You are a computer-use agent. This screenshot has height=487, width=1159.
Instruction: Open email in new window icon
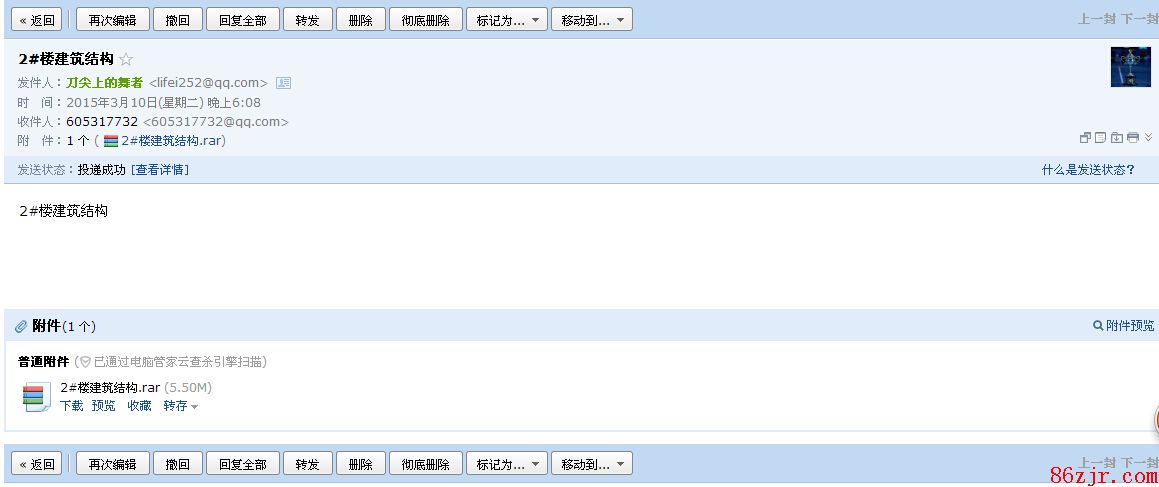1086,138
